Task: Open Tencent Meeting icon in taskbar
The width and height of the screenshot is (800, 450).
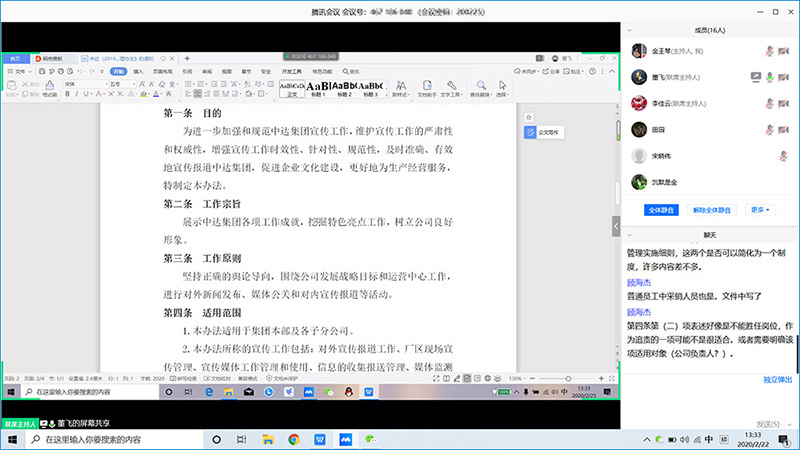Action: [346, 439]
